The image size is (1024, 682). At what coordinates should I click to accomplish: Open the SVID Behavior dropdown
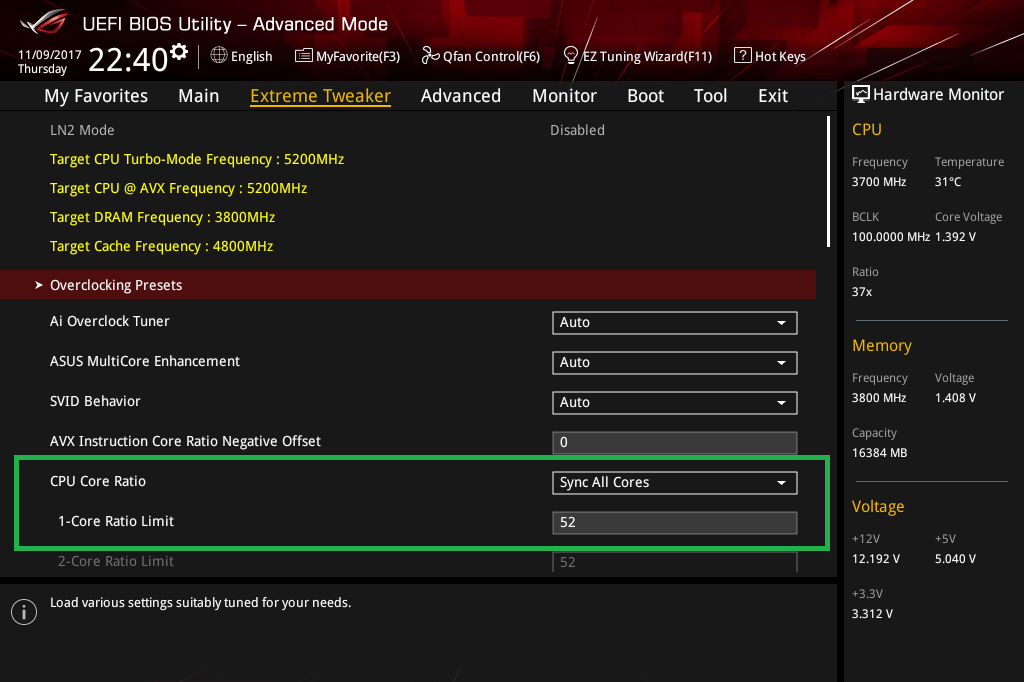point(675,402)
